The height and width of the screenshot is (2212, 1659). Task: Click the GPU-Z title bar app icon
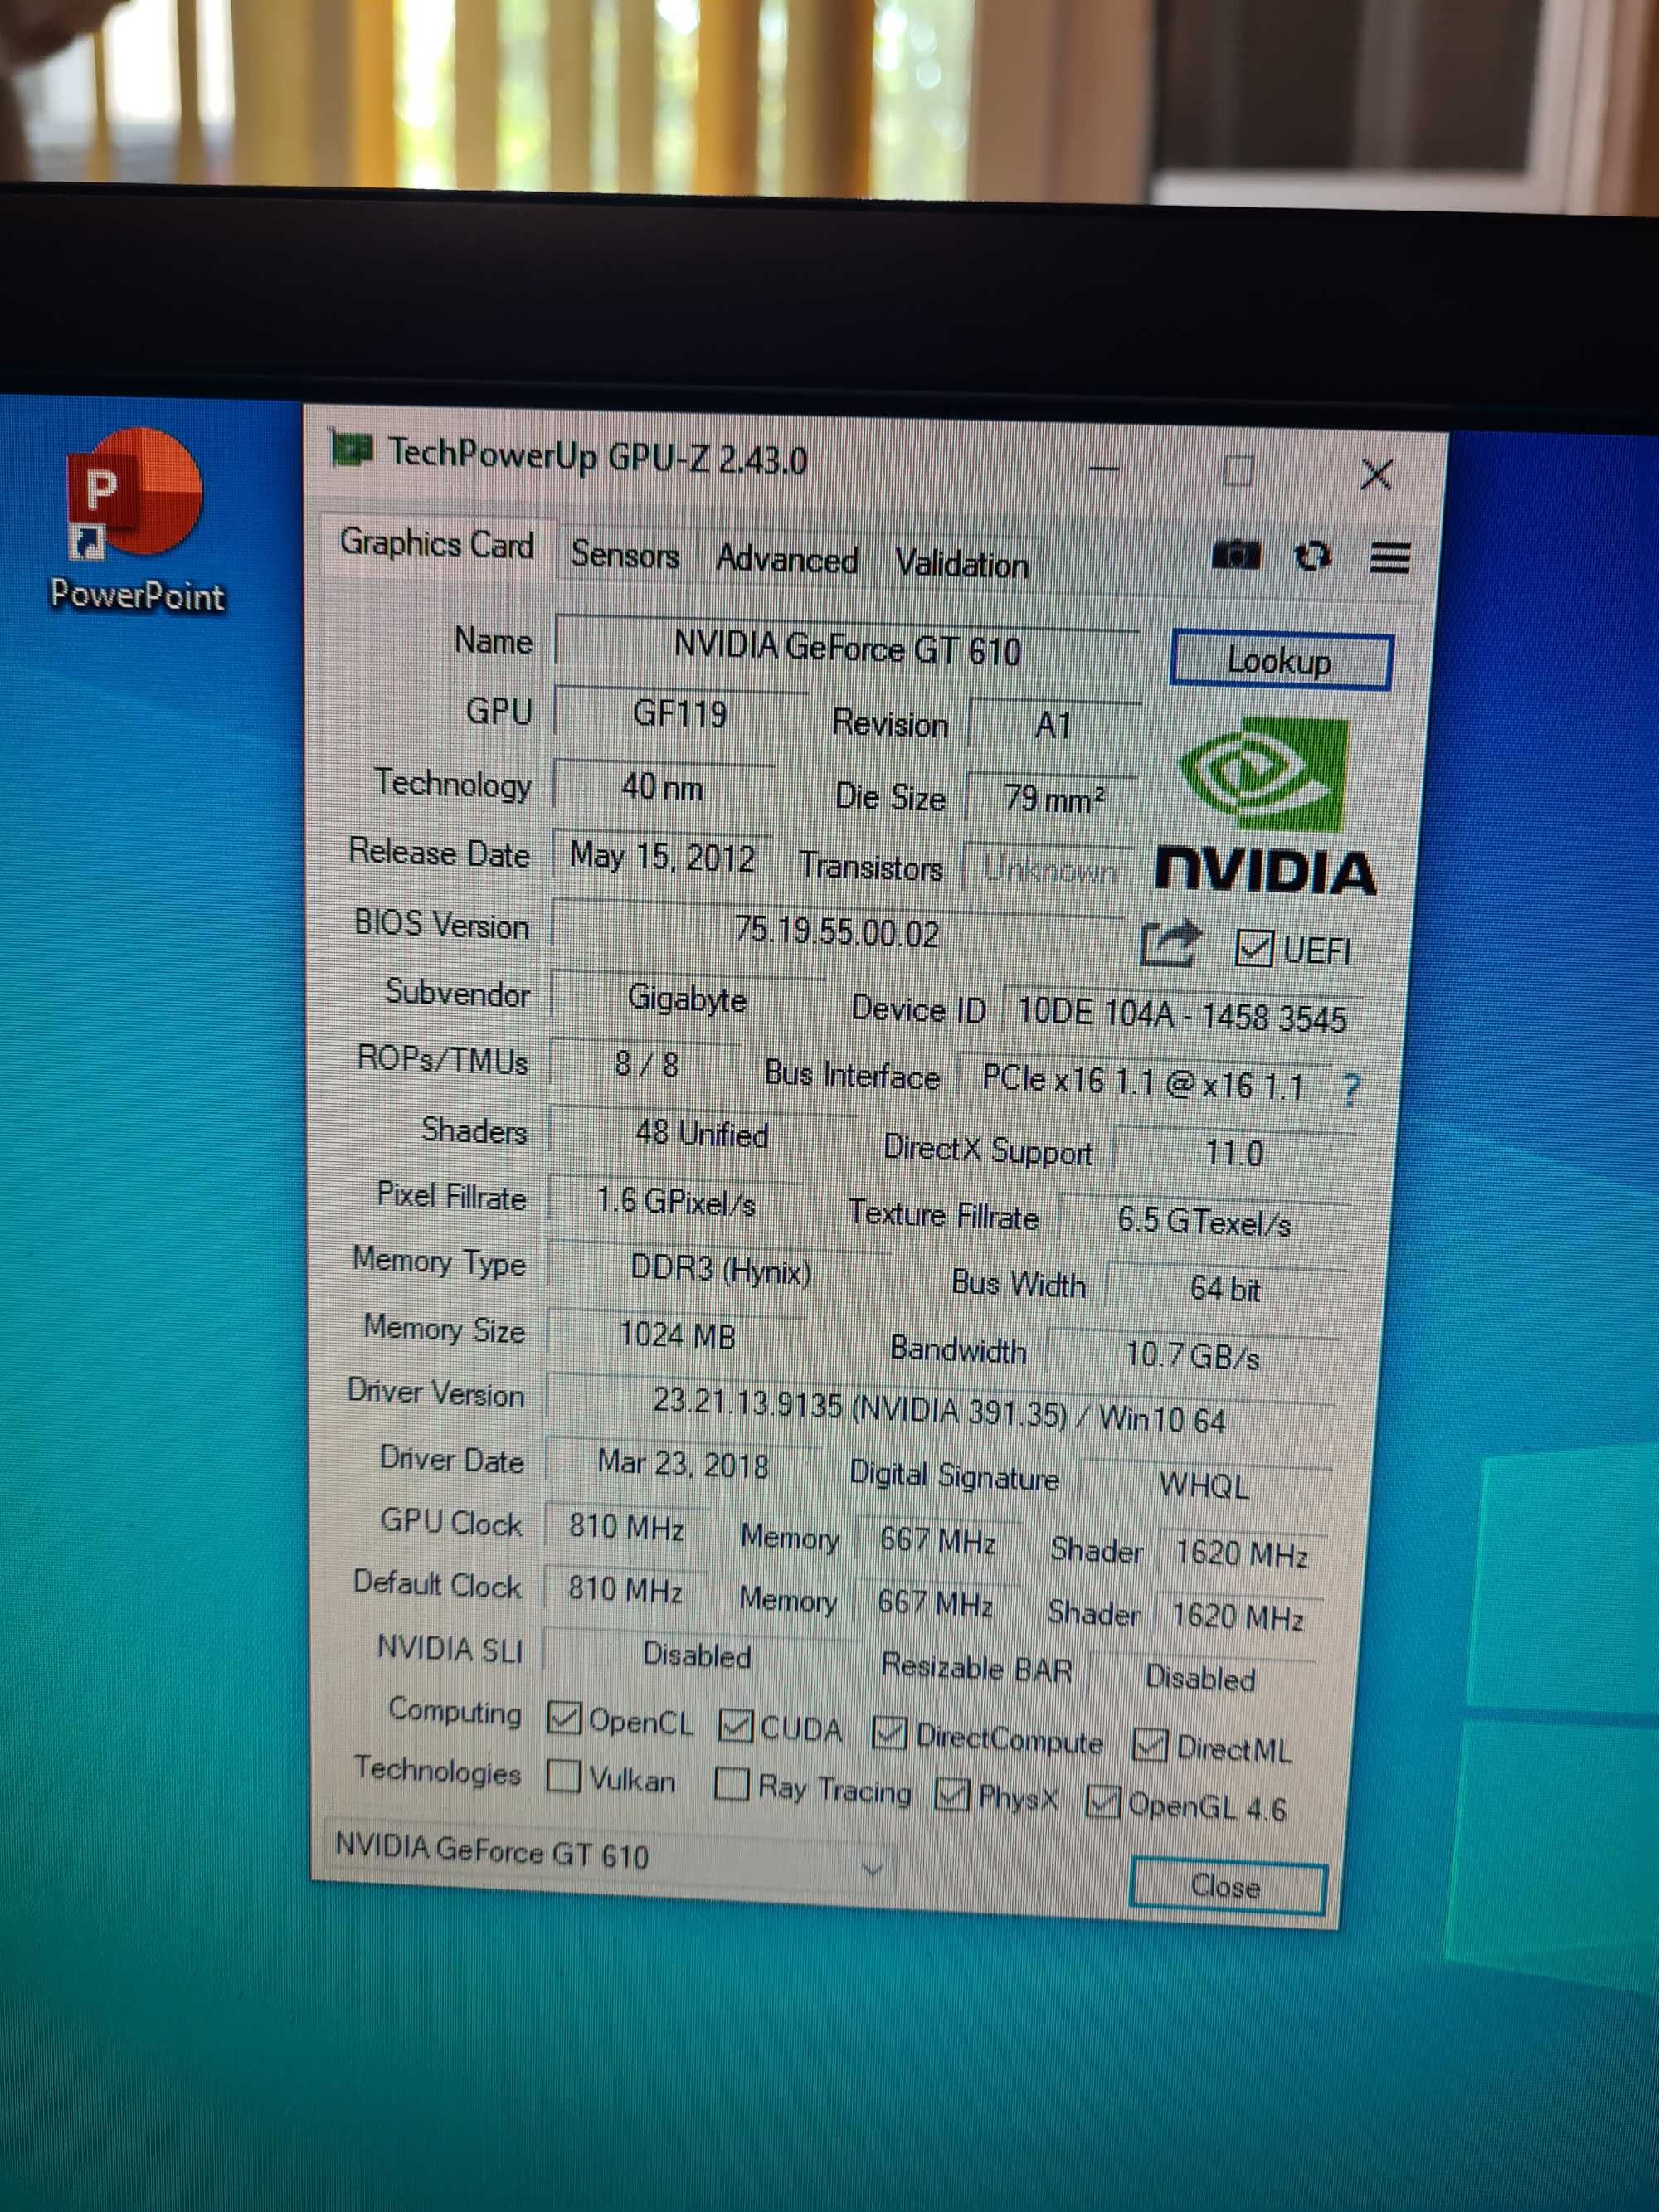(351, 450)
